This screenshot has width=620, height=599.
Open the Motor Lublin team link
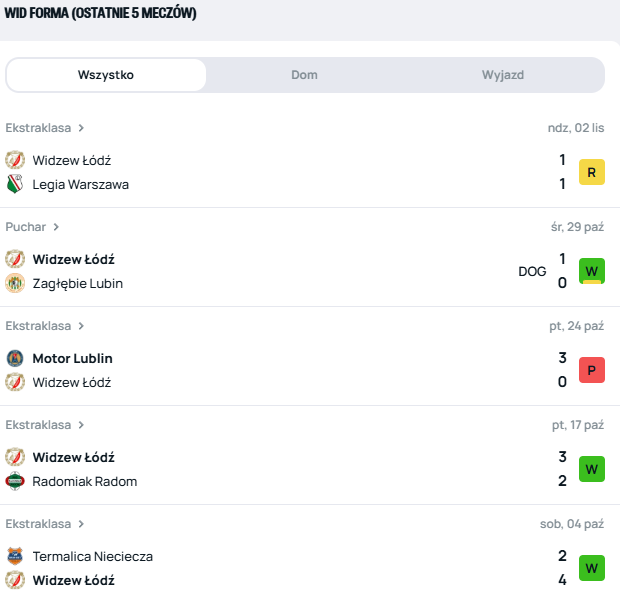[72, 358]
